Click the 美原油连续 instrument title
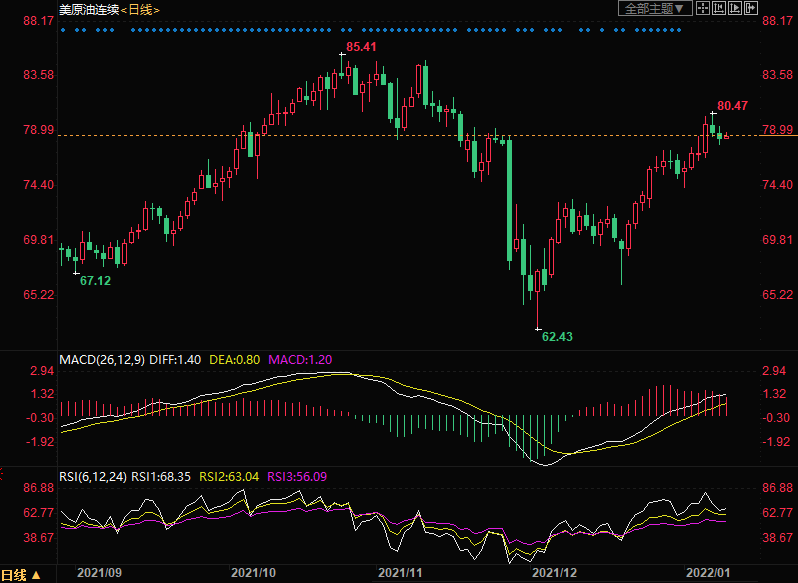798x583 pixels. click(x=89, y=9)
